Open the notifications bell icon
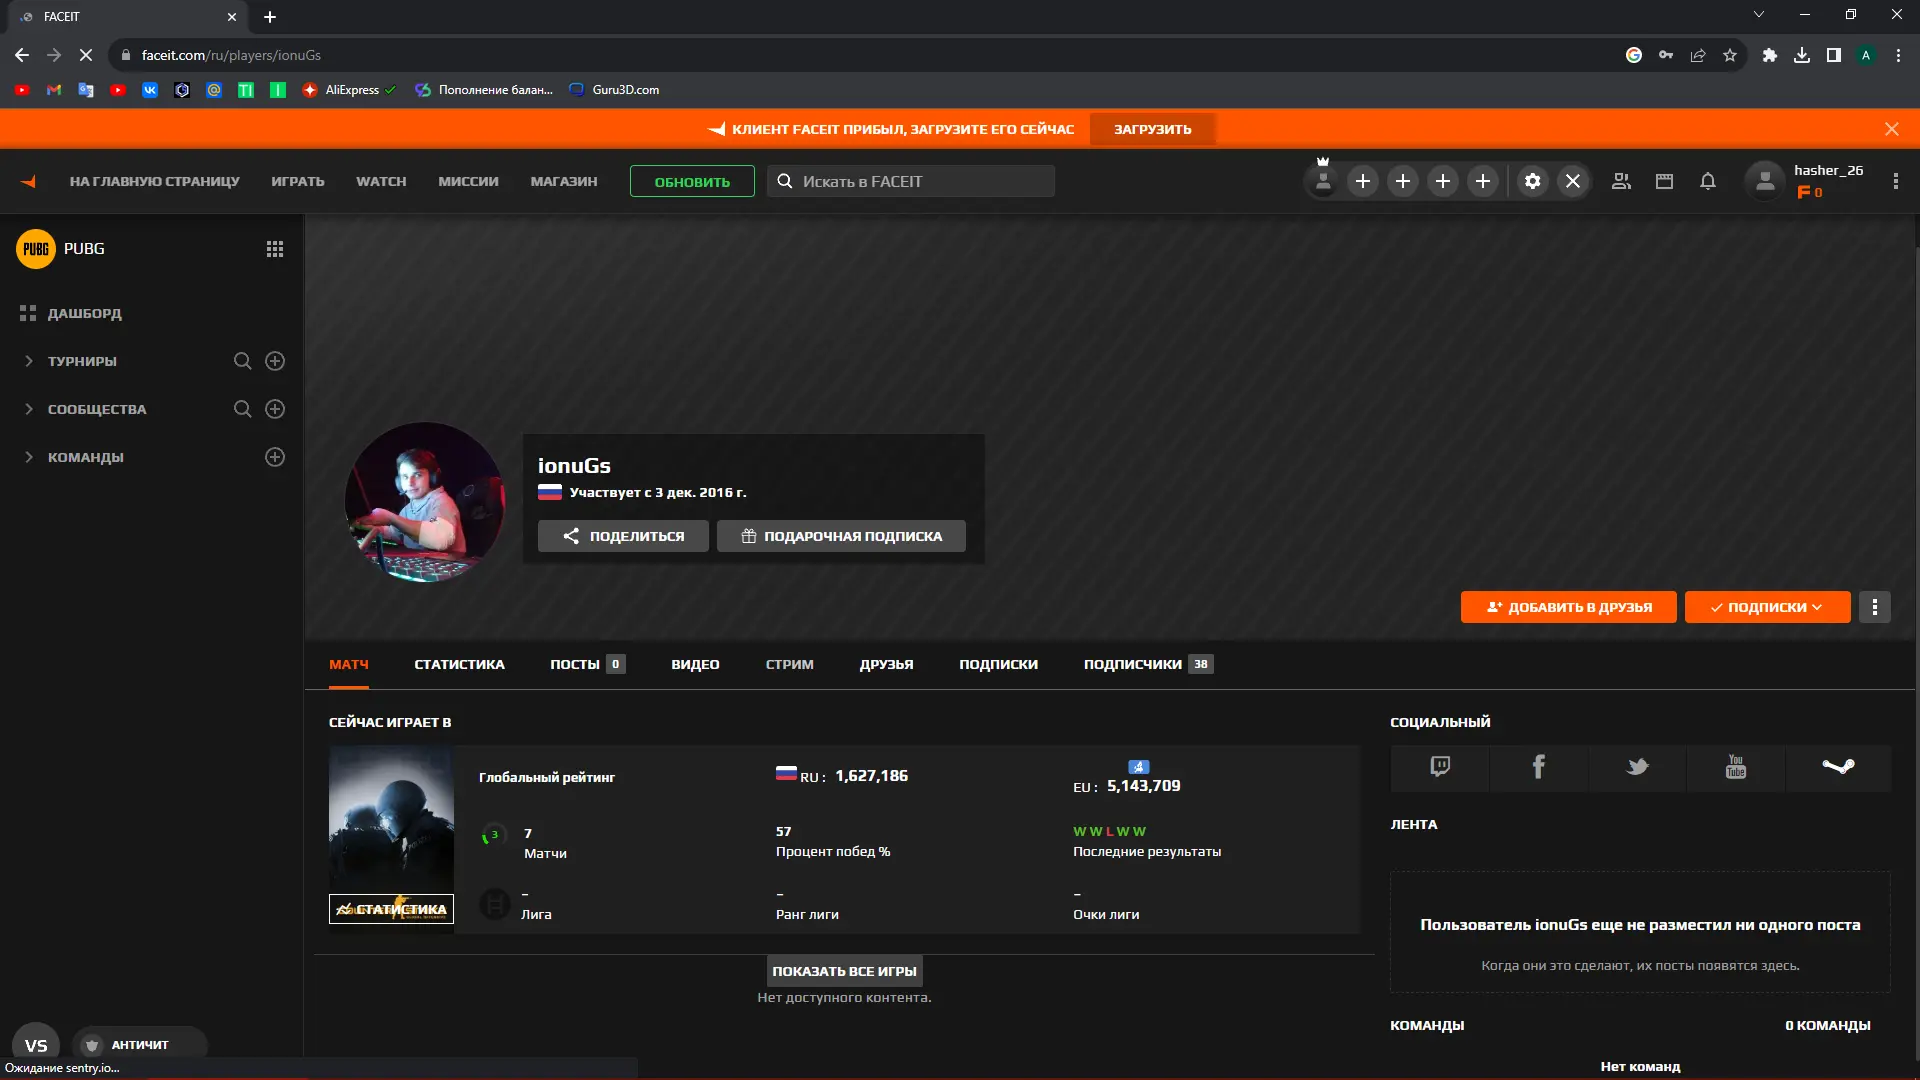 coord(1707,181)
